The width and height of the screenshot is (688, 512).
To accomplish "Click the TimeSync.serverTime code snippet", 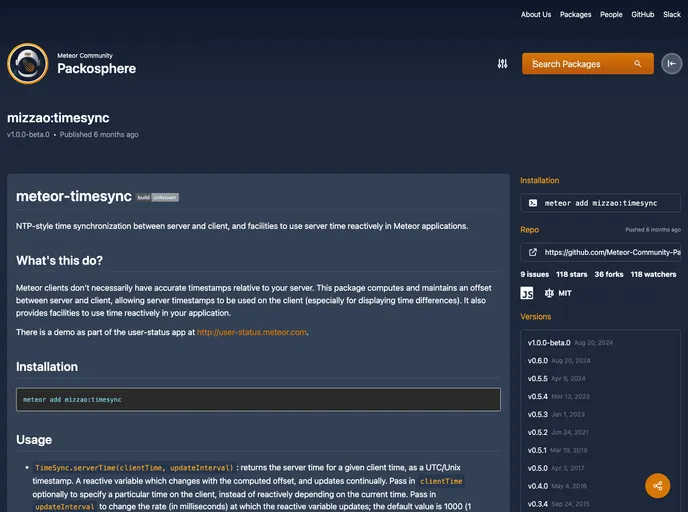I will pyautogui.click(x=134, y=468).
